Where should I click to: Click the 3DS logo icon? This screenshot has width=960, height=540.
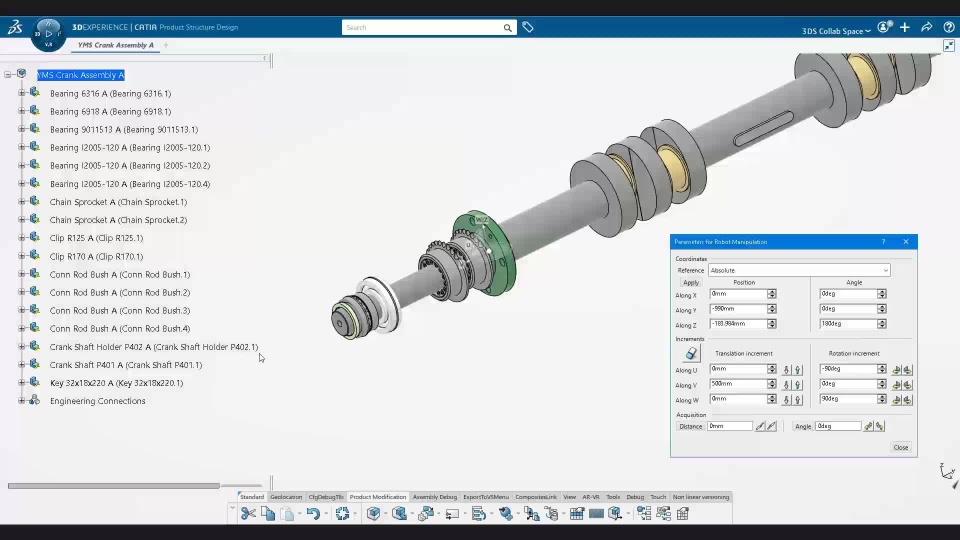[x=15, y=27]
